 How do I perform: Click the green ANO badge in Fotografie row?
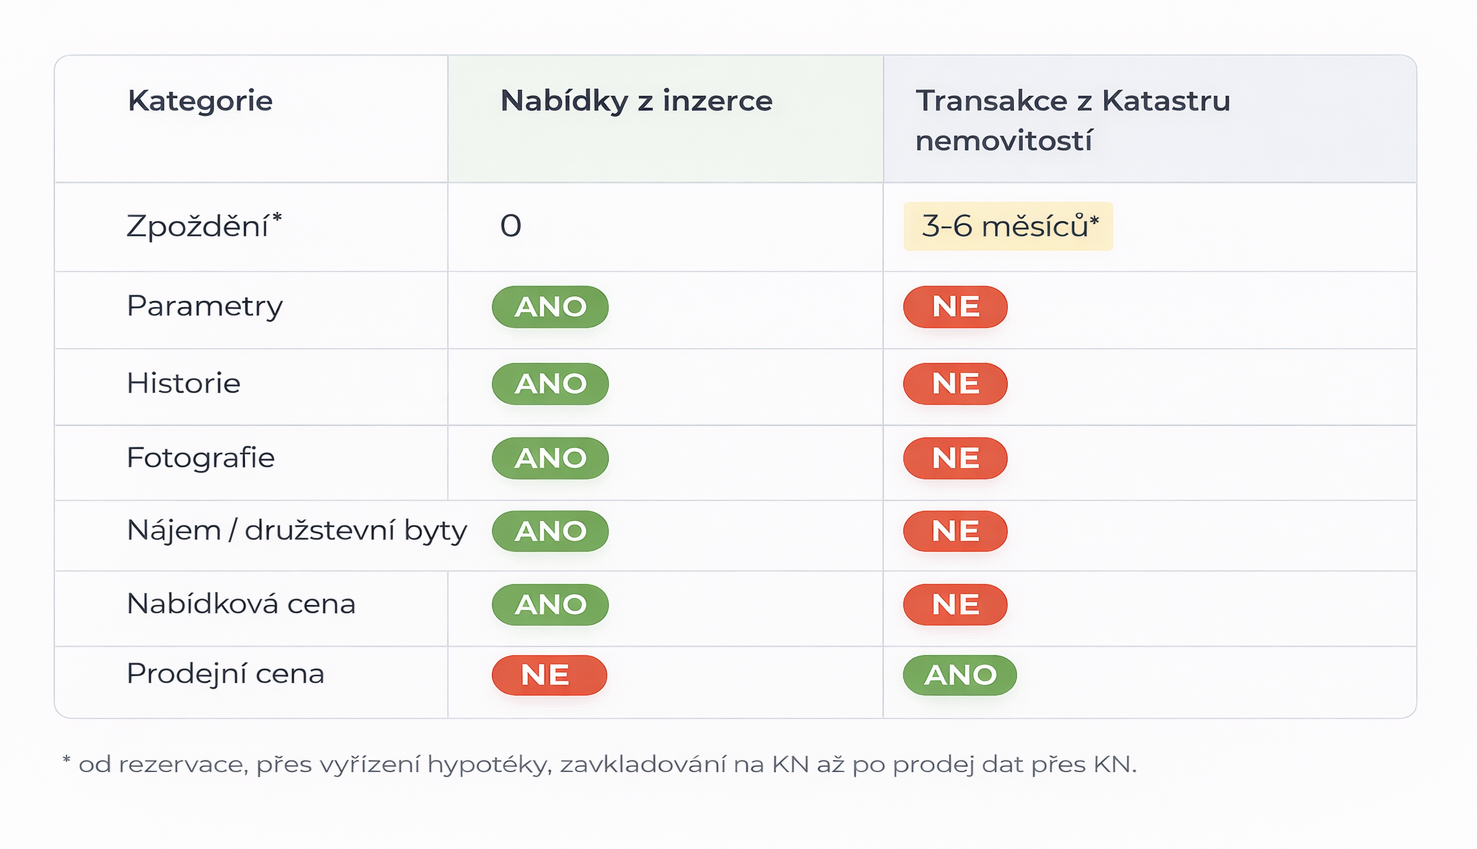pos(550,458)
